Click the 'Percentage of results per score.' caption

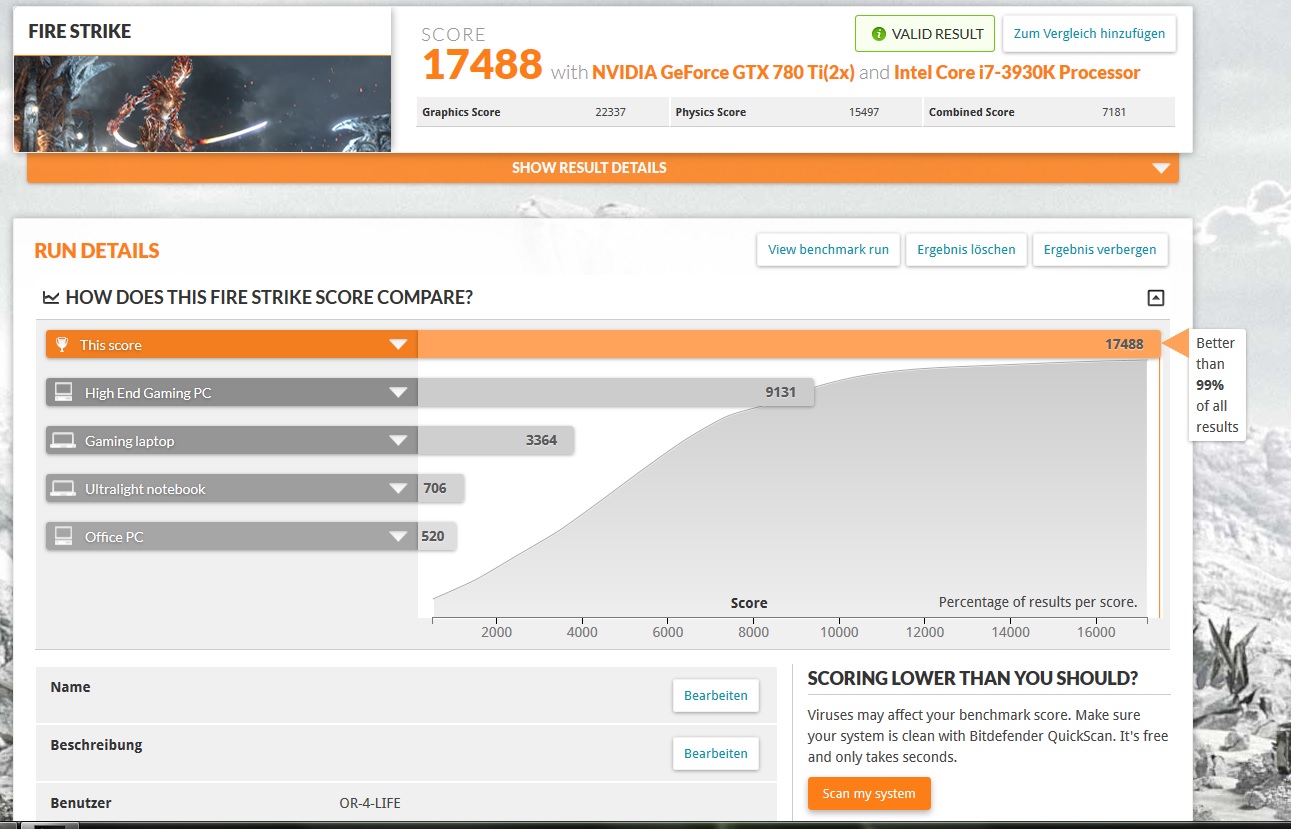[x=1038, y=602]
